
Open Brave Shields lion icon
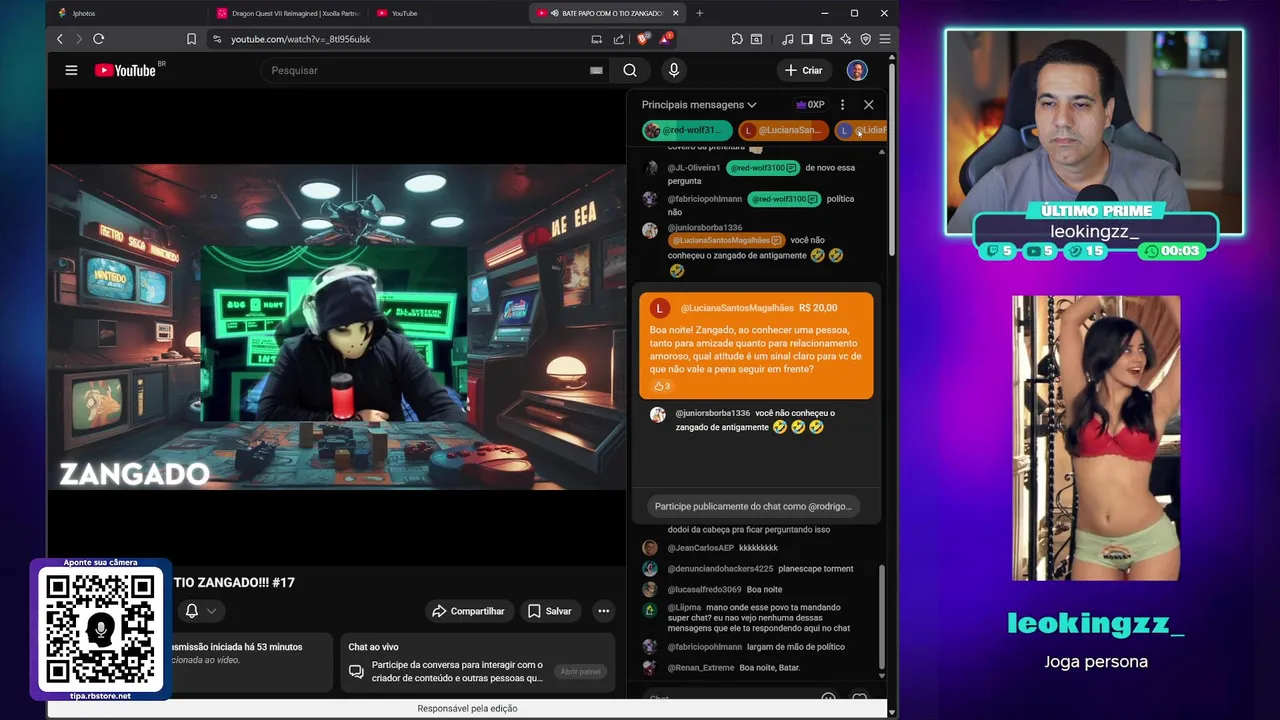(645, 39)
